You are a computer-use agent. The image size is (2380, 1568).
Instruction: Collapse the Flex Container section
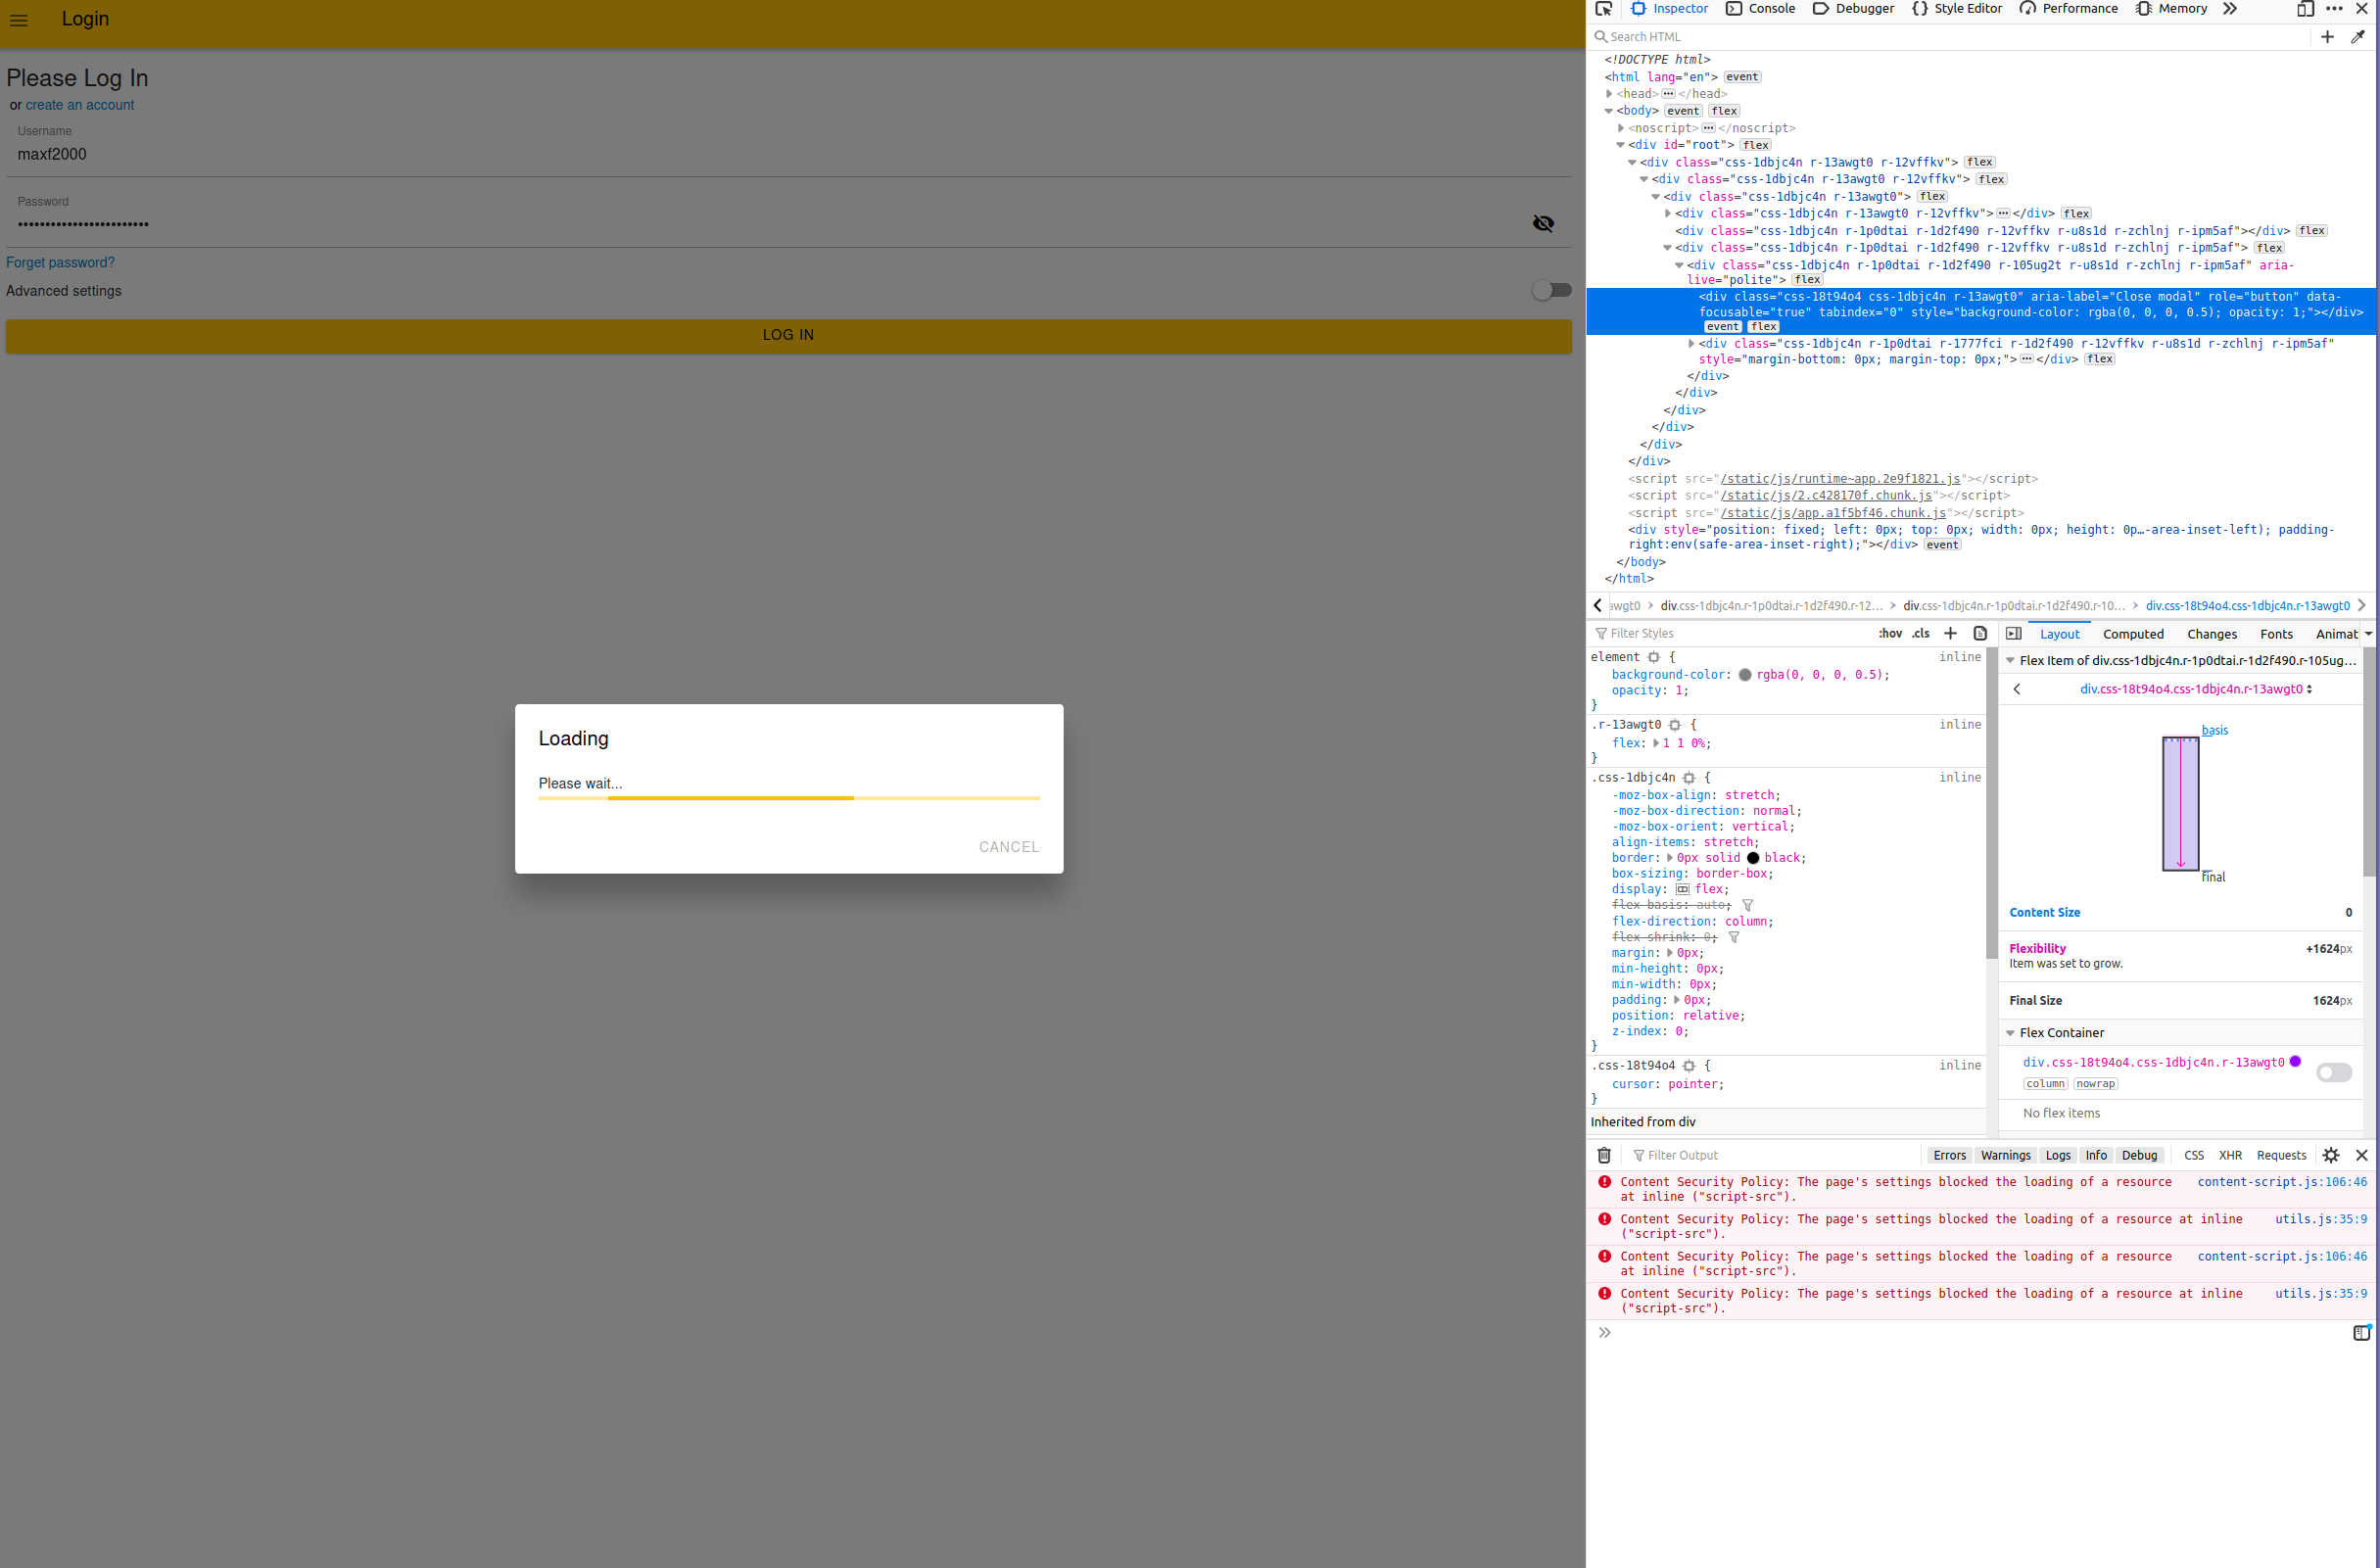pyautogui.click(x=2010, y=1033)
